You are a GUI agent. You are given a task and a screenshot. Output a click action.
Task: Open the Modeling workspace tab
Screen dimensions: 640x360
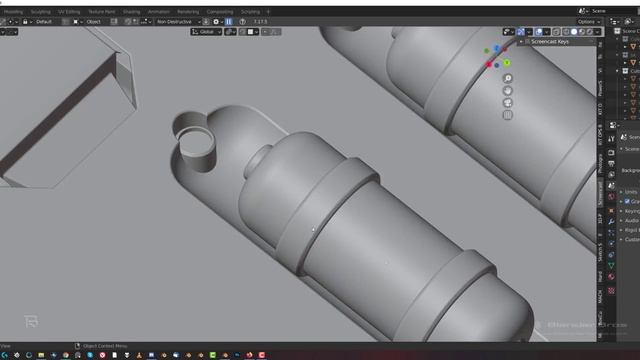coord(13,12)
